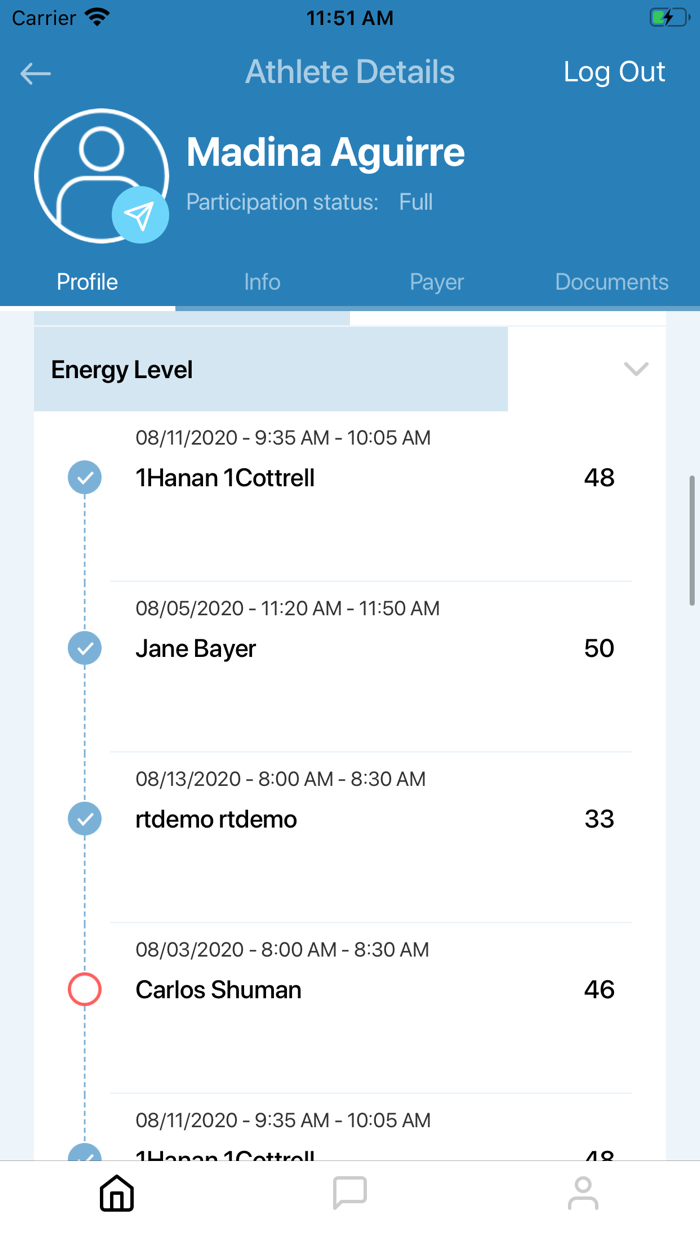Tap the back arrow icon
Image resolution: width=700 pixels, height=1244 pixels.
[36, 73]
